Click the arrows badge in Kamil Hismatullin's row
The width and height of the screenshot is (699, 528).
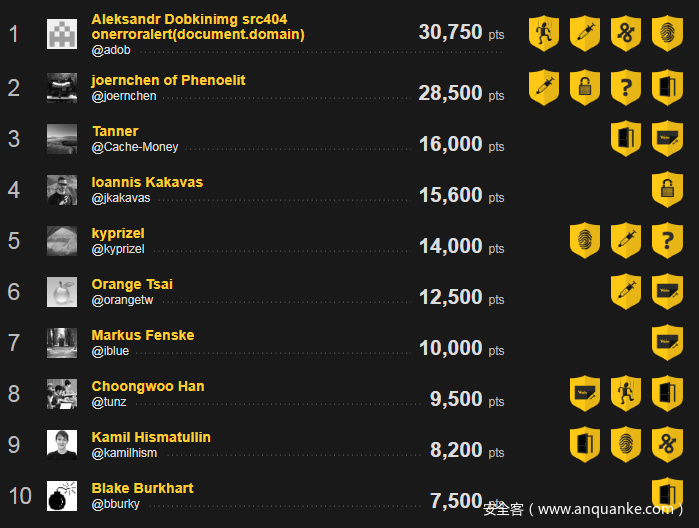[x=667, y=444]
